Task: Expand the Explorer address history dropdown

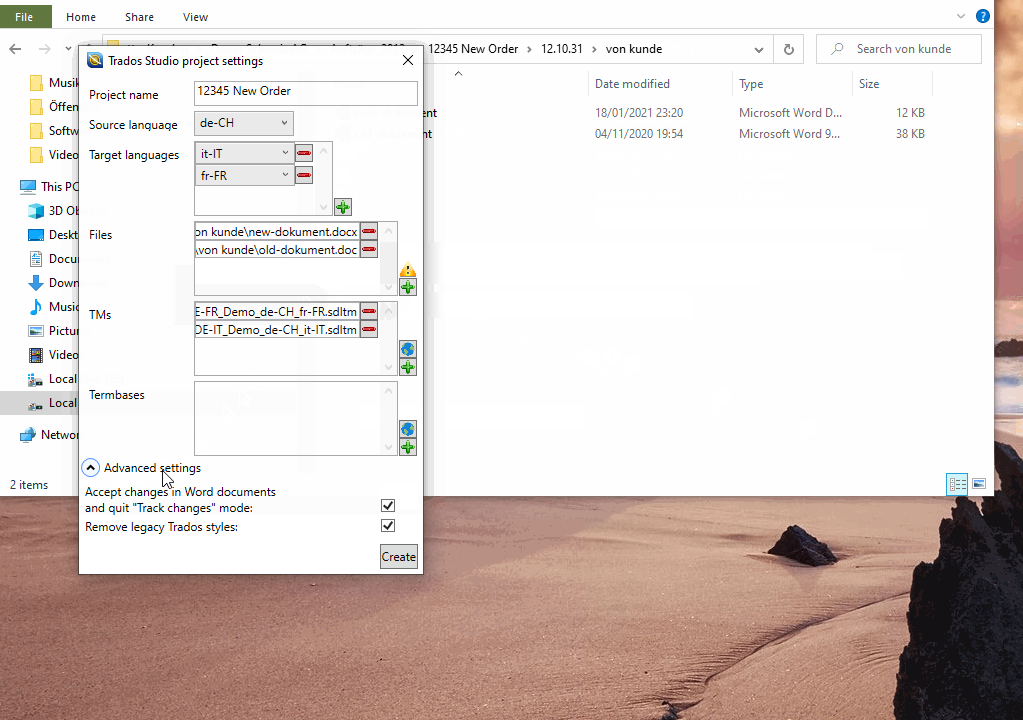Action: [x=759, y=50]
